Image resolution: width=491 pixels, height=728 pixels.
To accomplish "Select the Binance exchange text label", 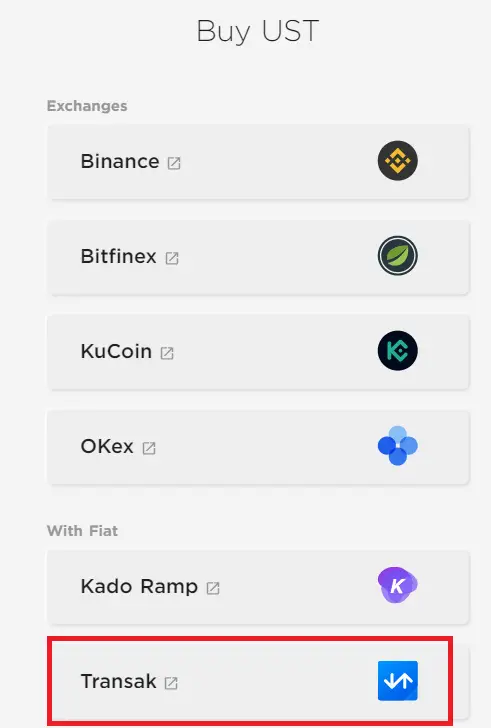I will tap(120, 162).
